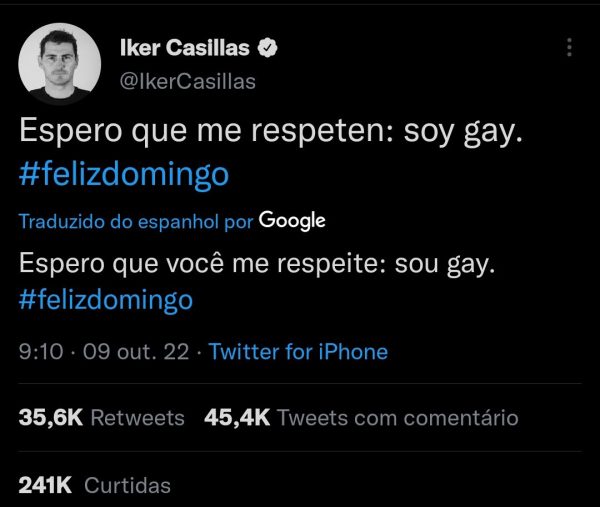Open the three-dot more options menu
Image resolution: width=600 pixels, height=507 pixels.
[x=569, y=47]
